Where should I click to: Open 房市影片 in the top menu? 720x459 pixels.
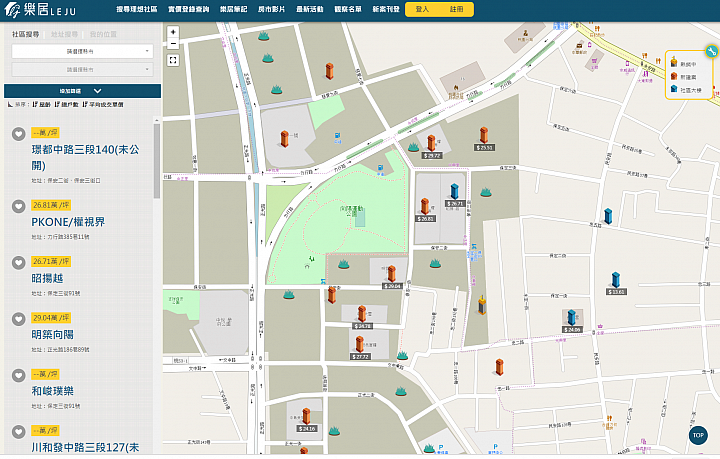271,9
